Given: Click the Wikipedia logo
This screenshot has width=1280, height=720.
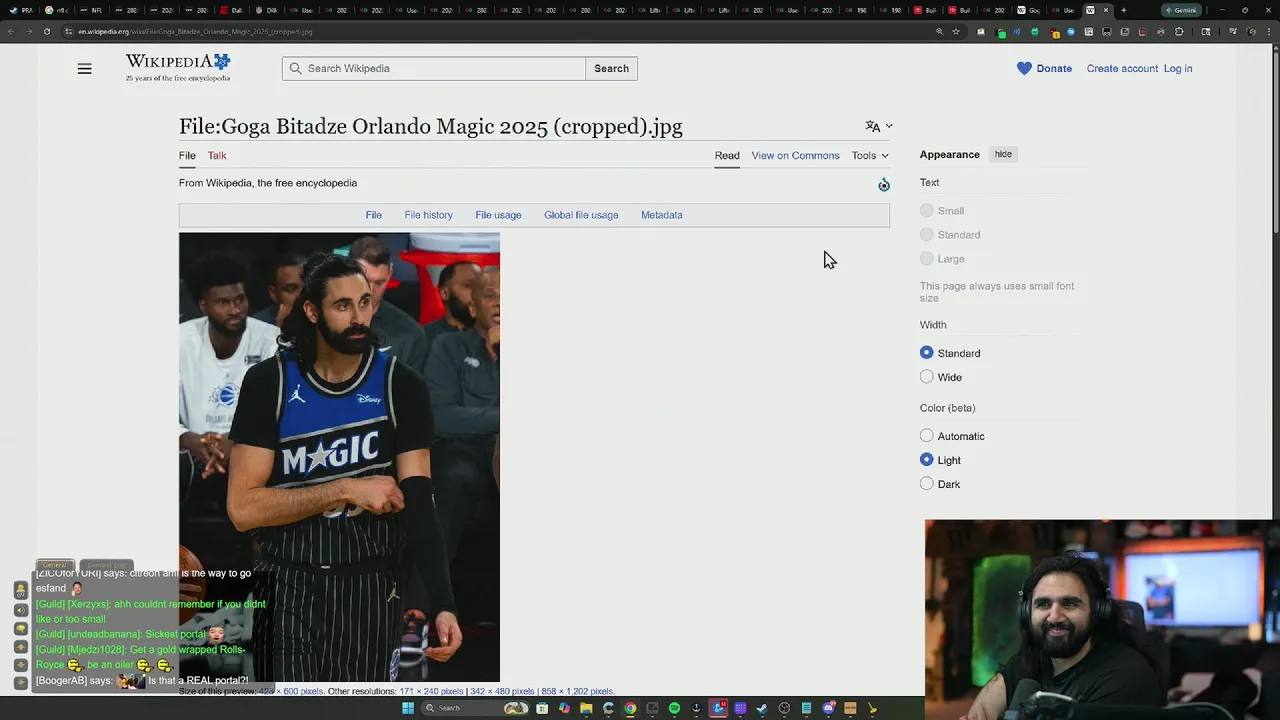Looking at the screenshot, I should pos(178,67).
